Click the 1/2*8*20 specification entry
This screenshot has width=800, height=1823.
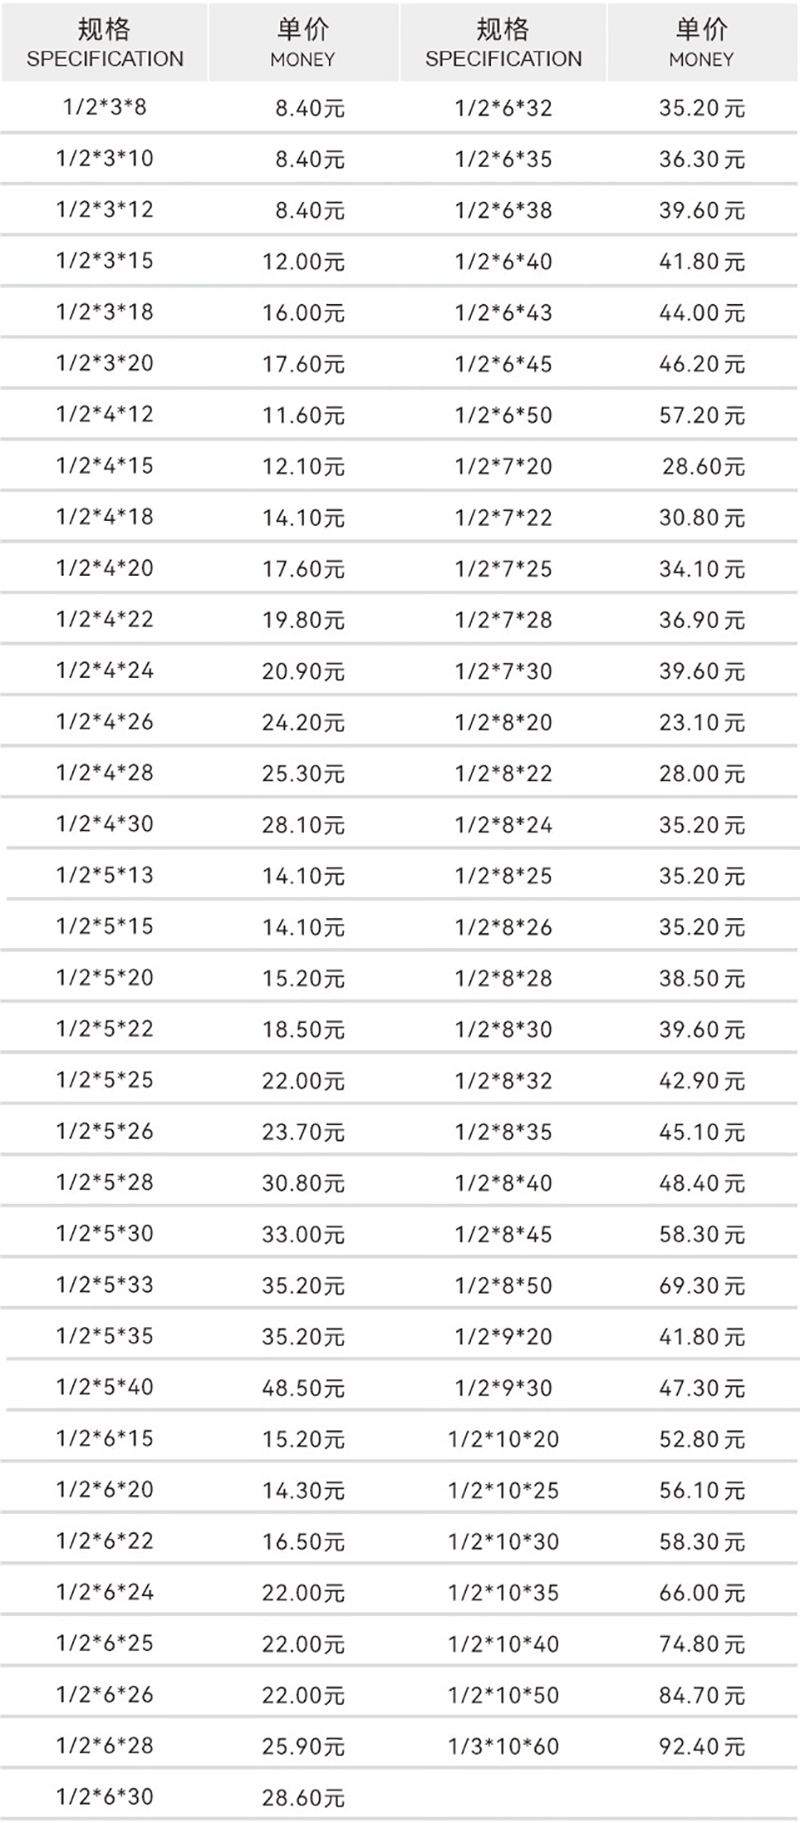503,722
